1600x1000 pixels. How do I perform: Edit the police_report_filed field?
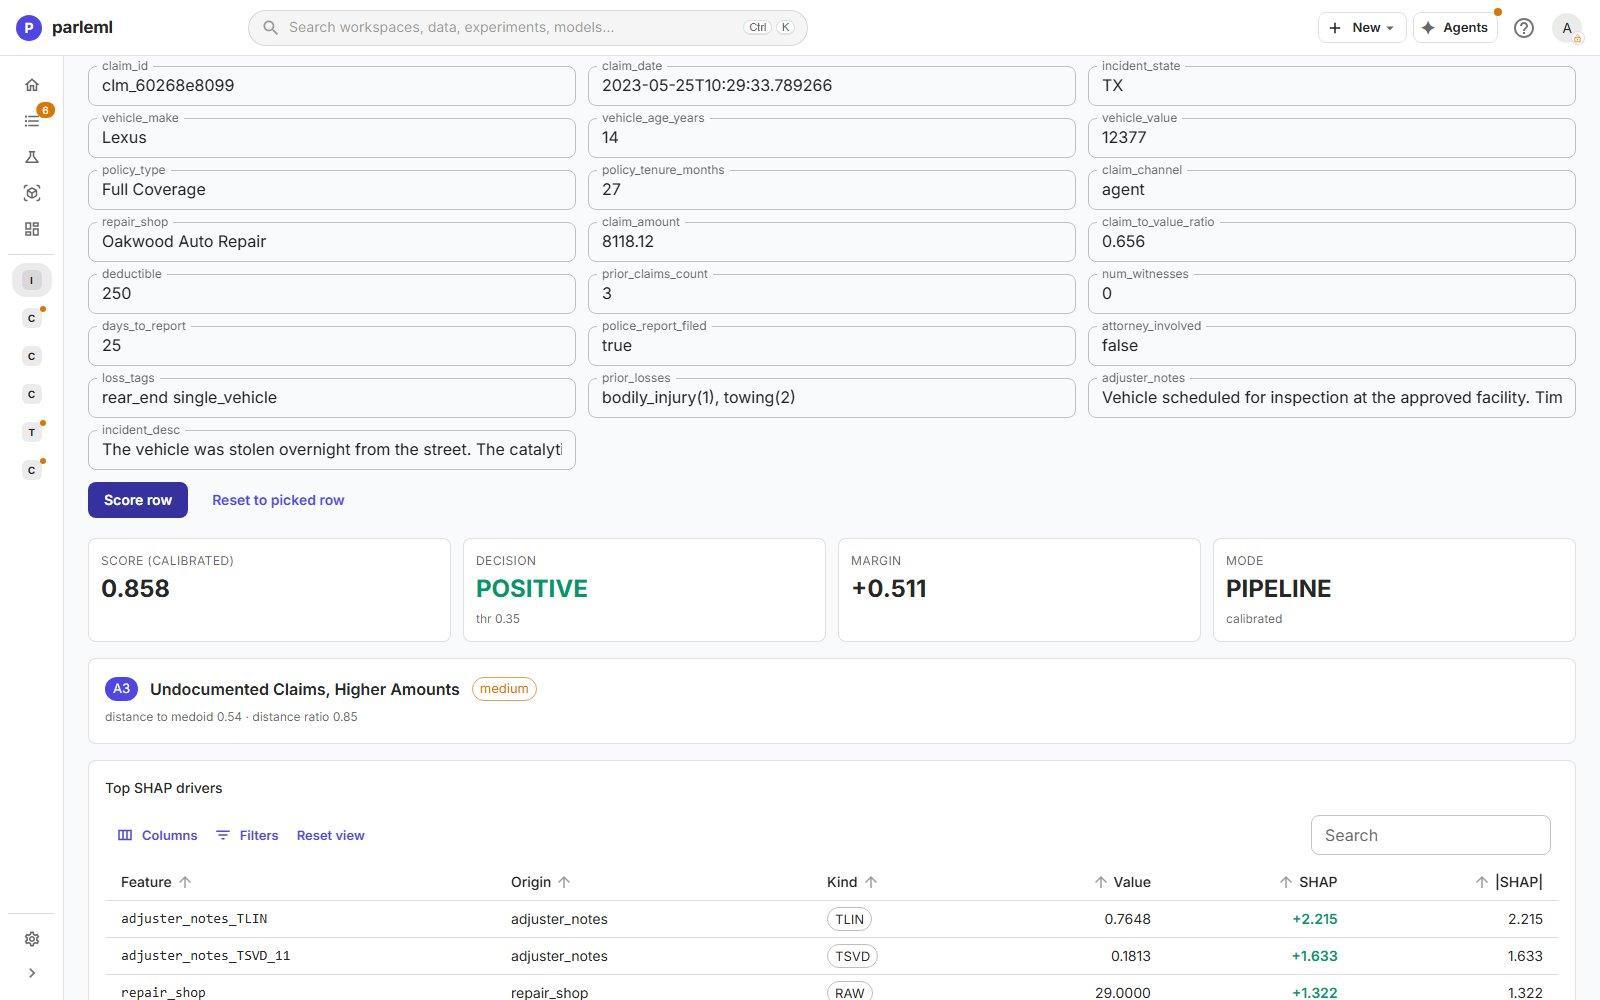(x=832, y=346)
